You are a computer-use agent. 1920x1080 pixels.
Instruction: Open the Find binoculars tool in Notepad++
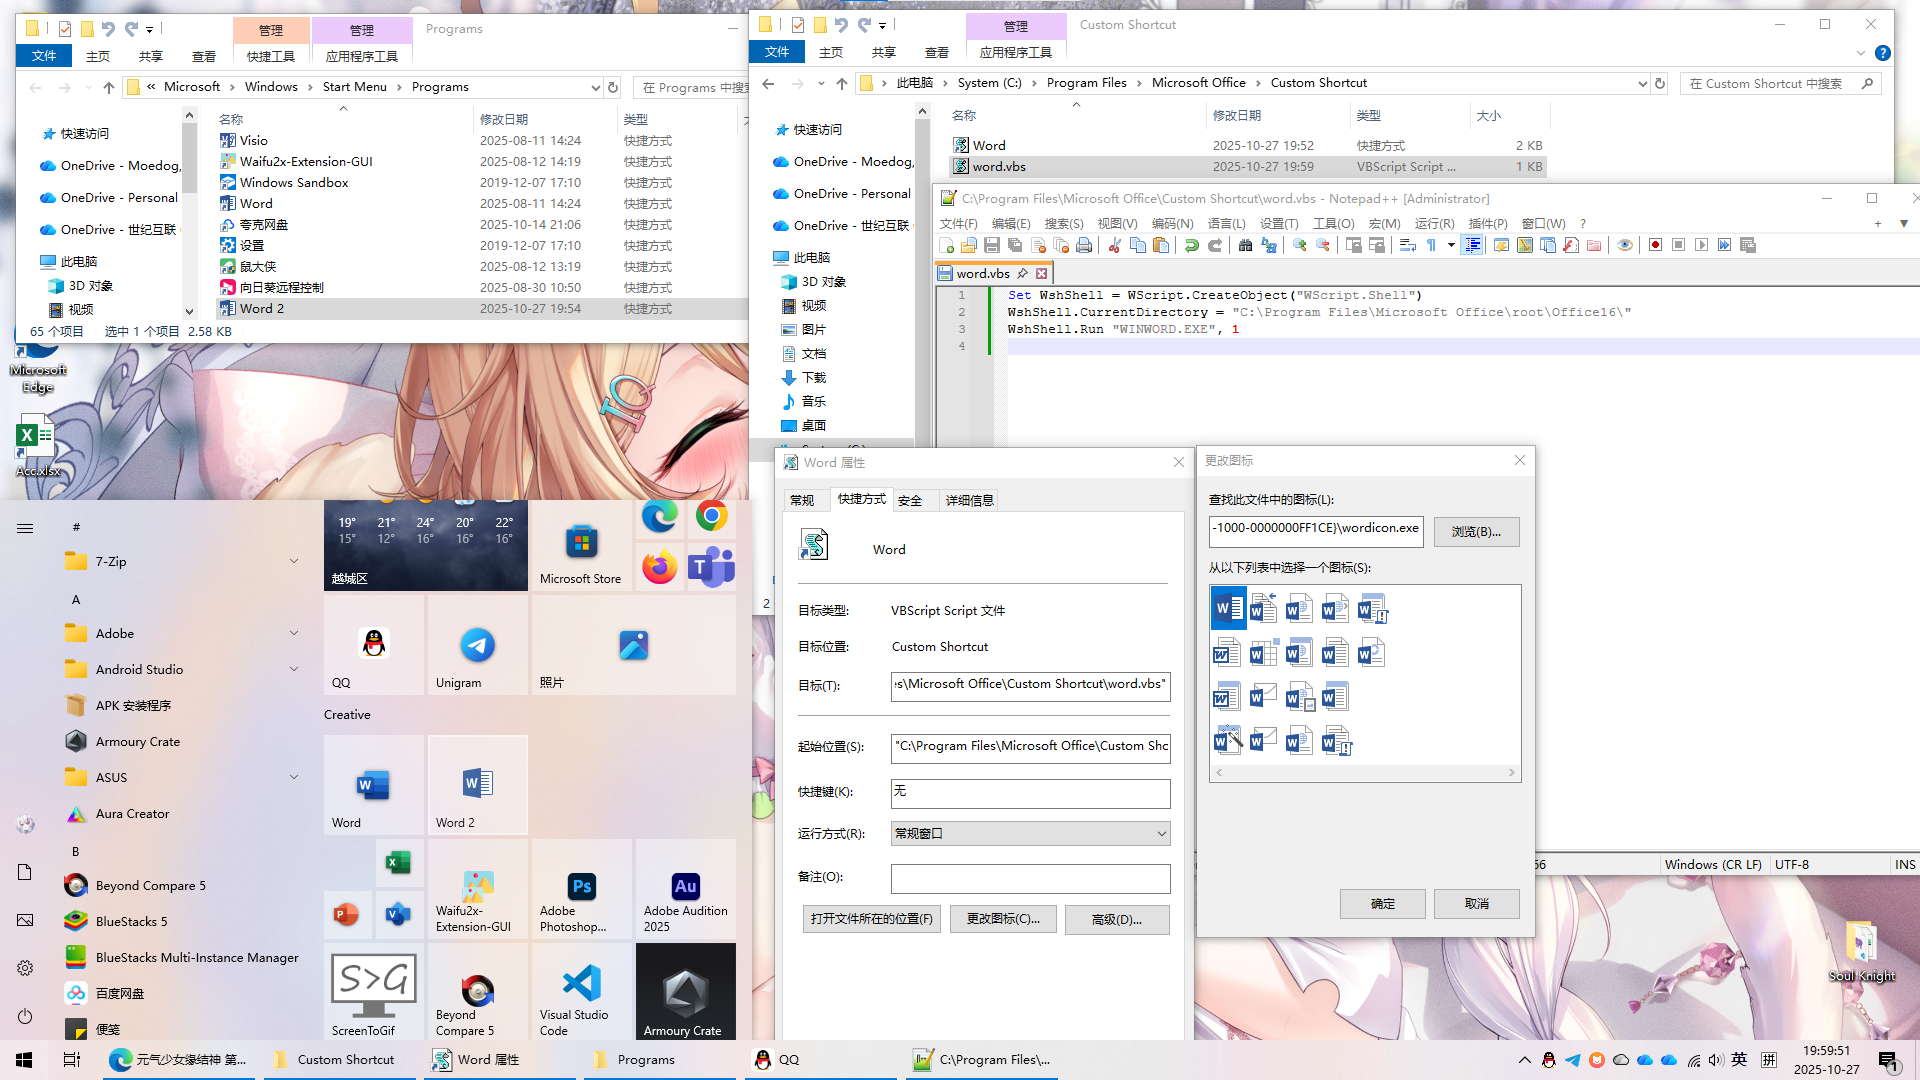(x=1245, y=245)
